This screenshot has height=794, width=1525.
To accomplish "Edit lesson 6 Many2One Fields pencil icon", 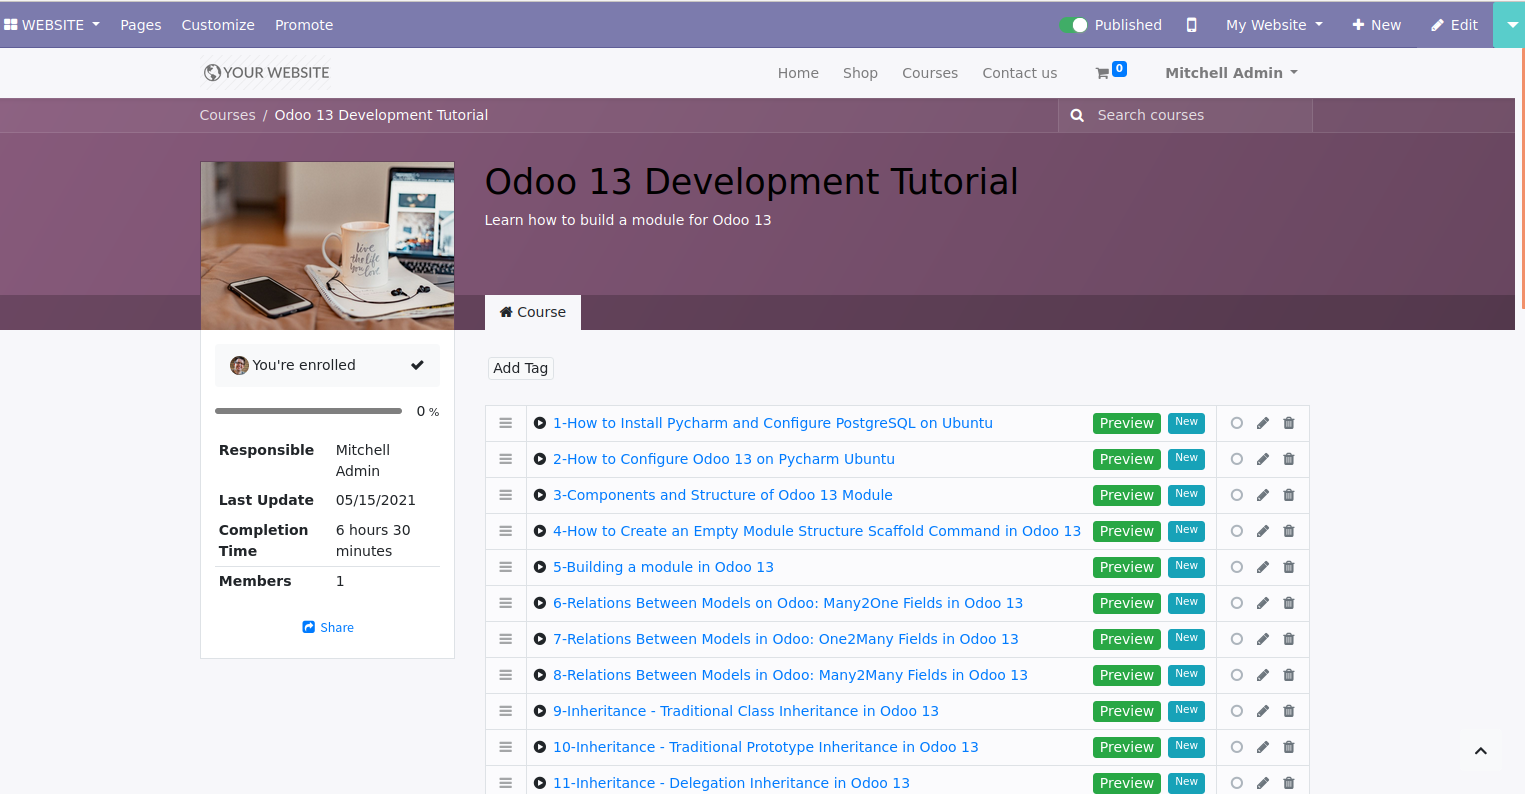I will coord(1263,603).
